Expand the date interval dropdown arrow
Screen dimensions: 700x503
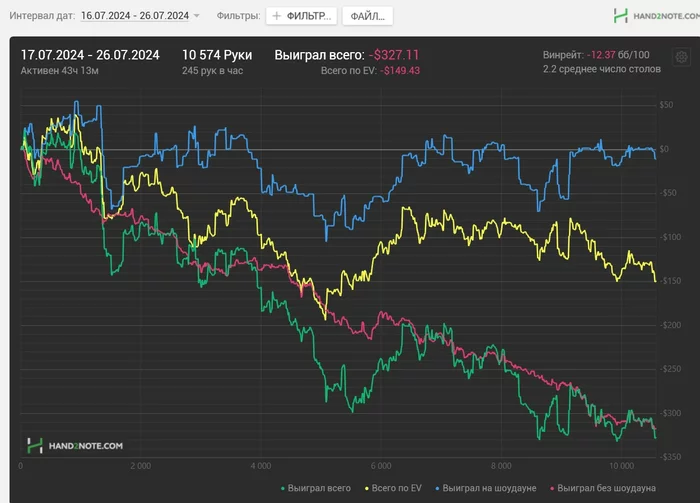click(x=197, y=16)
